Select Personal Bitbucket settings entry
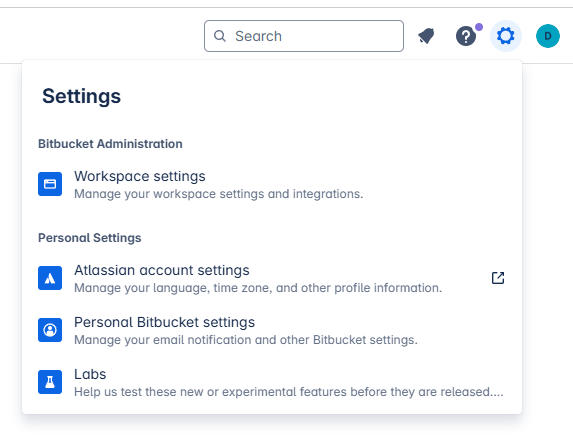This screenshot has height=443, width=573. pyautogui.click(x=272, y=330)
